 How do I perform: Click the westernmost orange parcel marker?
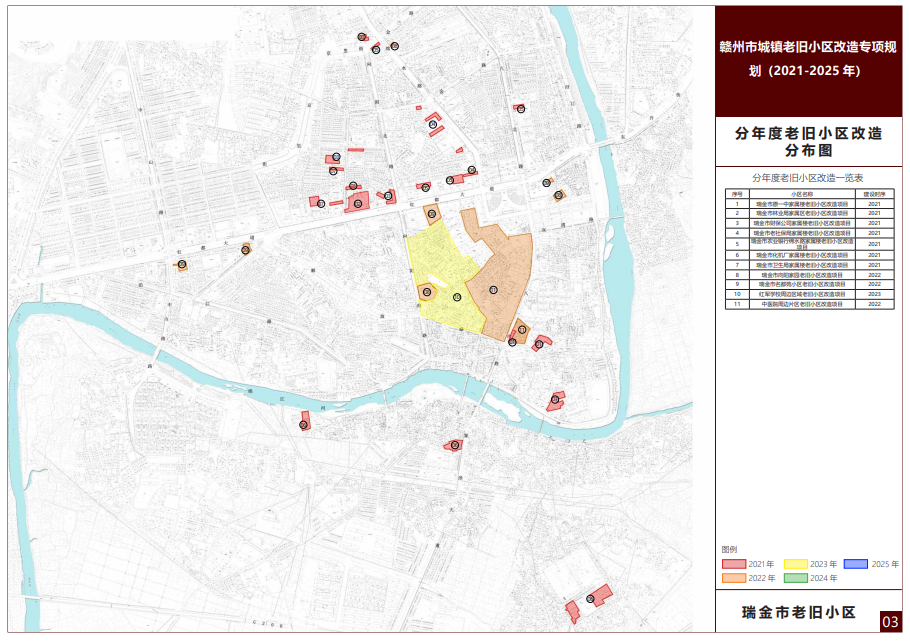click(182, 265)
